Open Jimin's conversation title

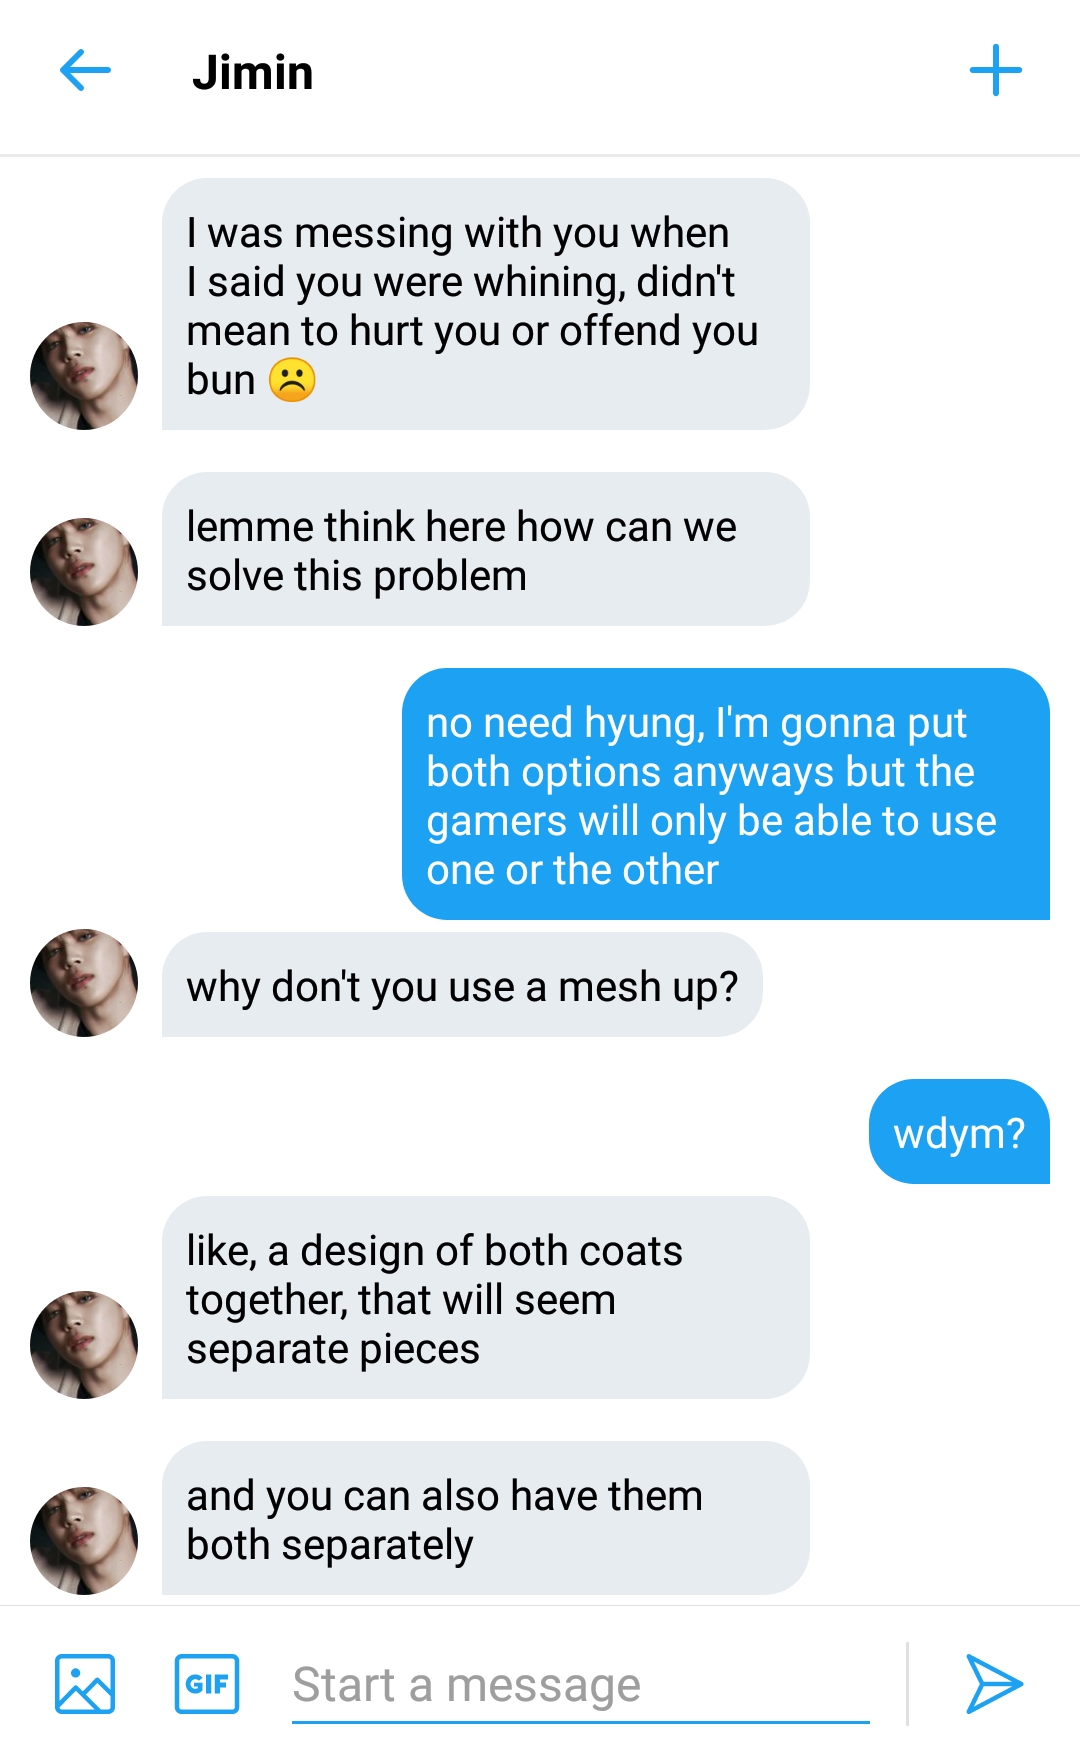click(x=253, y=73)
